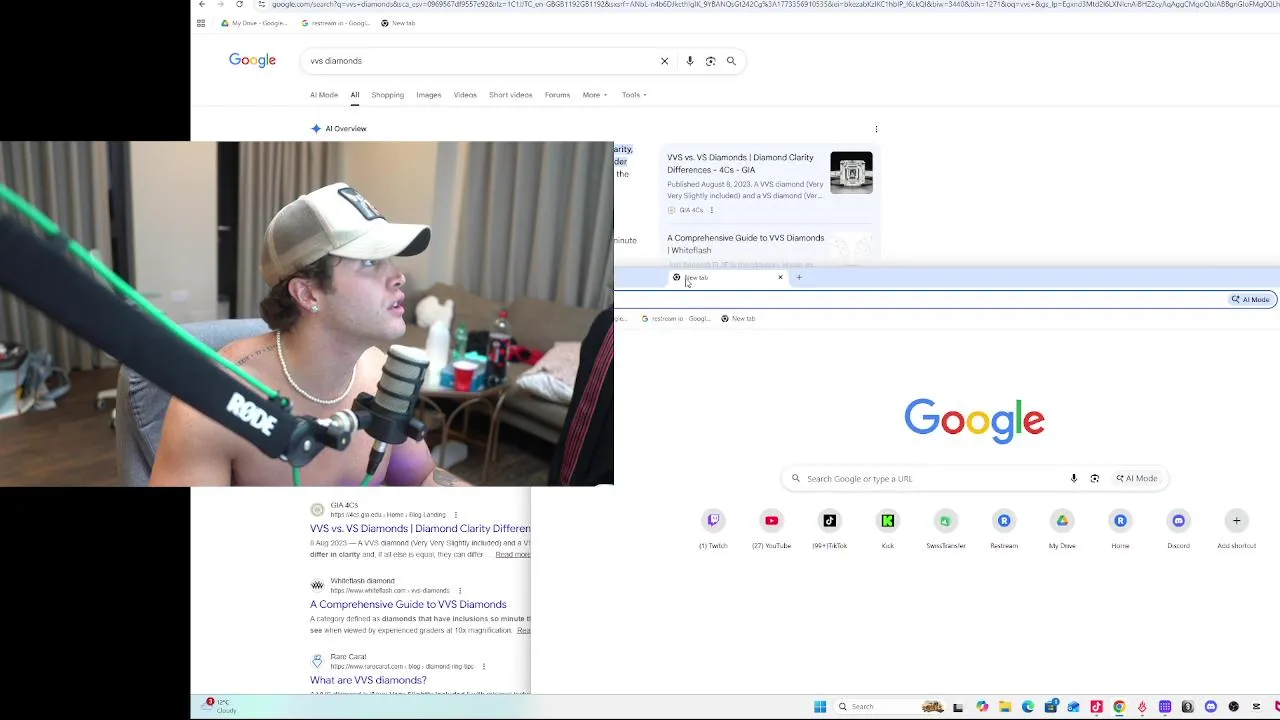Reload the search results page

239,4
